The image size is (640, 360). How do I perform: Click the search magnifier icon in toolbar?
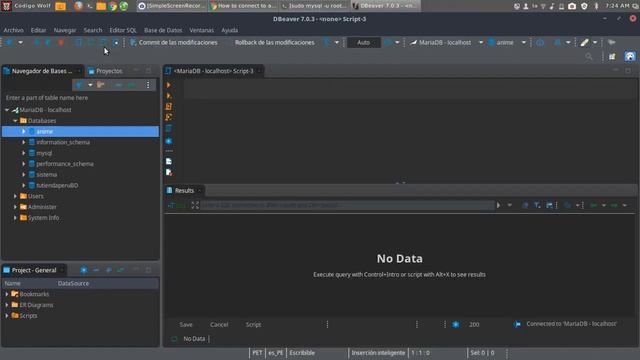(x=589, y=57)
